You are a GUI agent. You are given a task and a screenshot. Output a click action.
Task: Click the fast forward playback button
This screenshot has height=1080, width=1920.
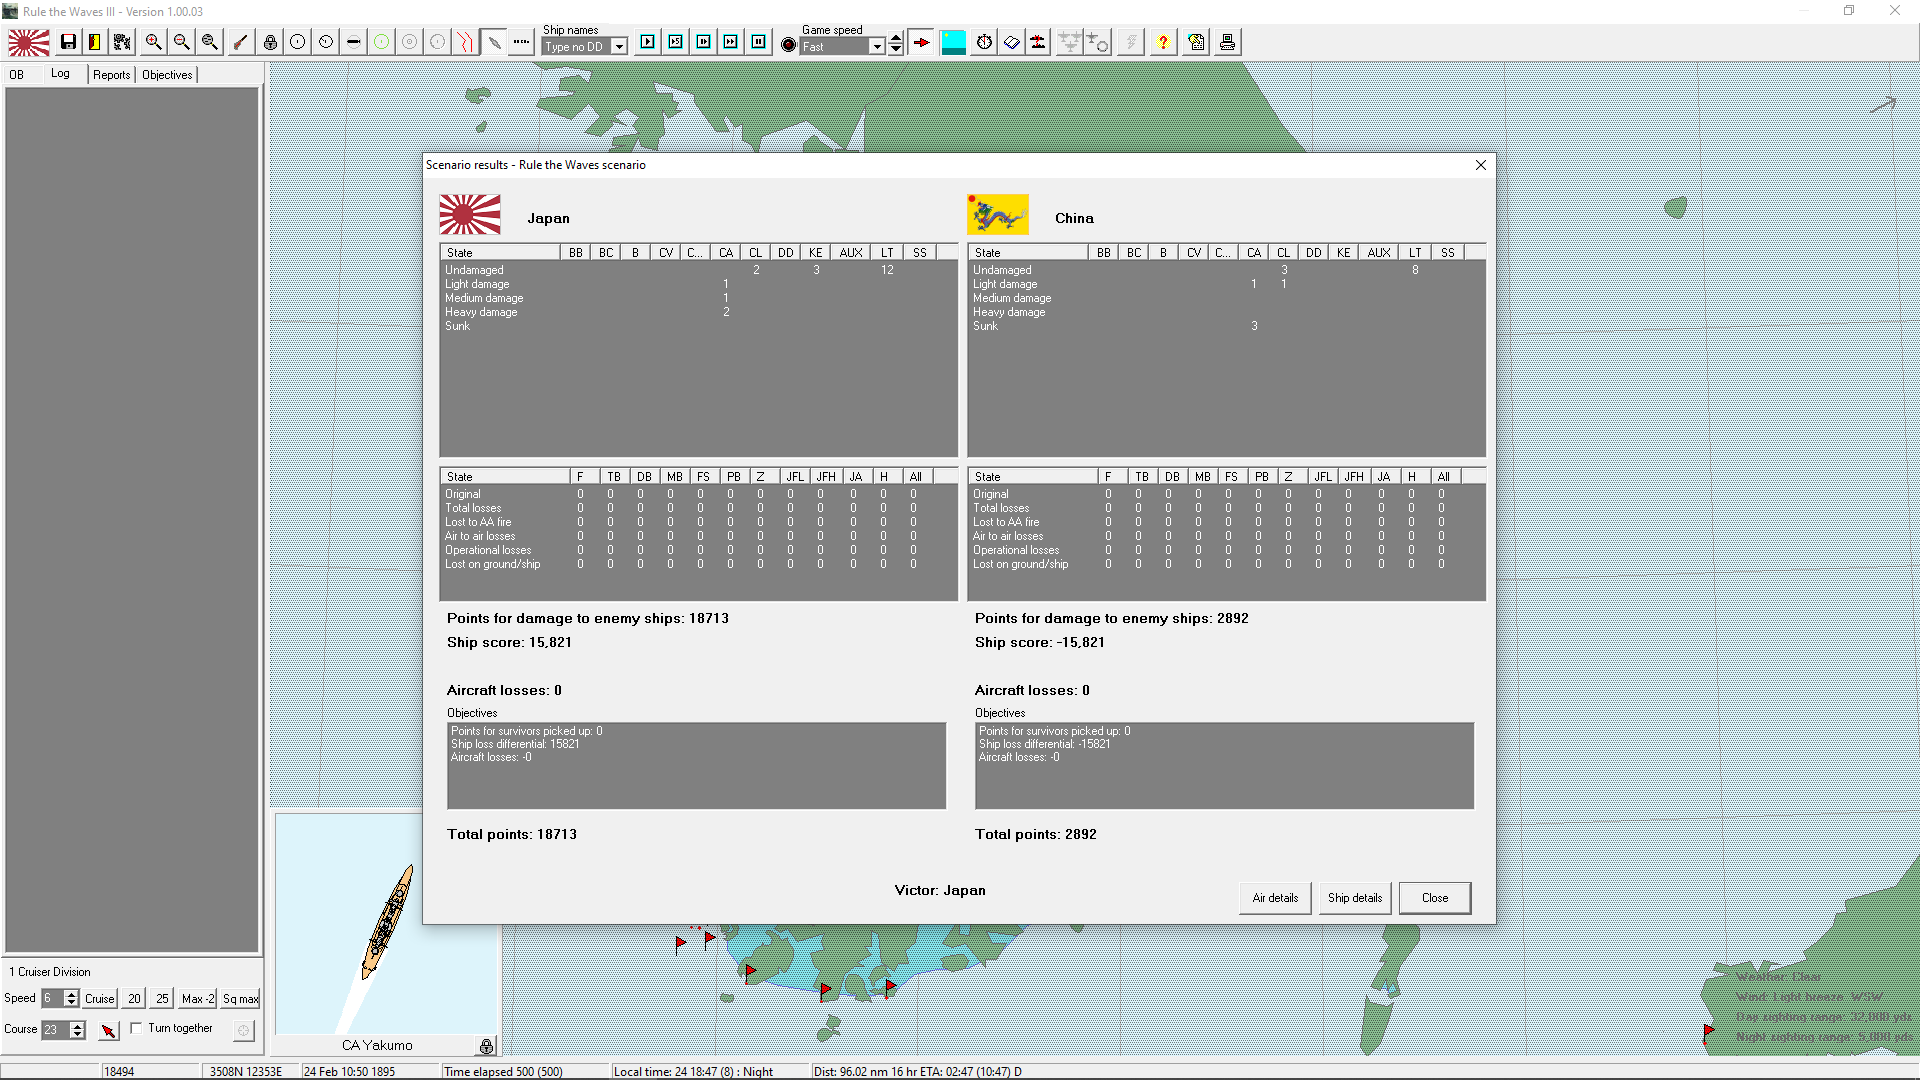(731, 42)
